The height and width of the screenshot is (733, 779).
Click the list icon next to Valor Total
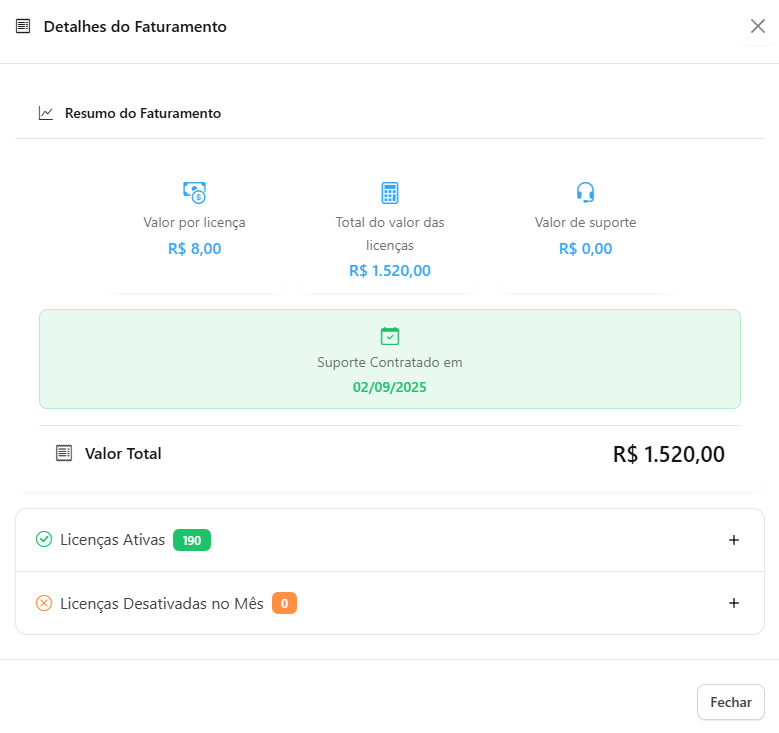pyautogui.click(x=64, y=453)
